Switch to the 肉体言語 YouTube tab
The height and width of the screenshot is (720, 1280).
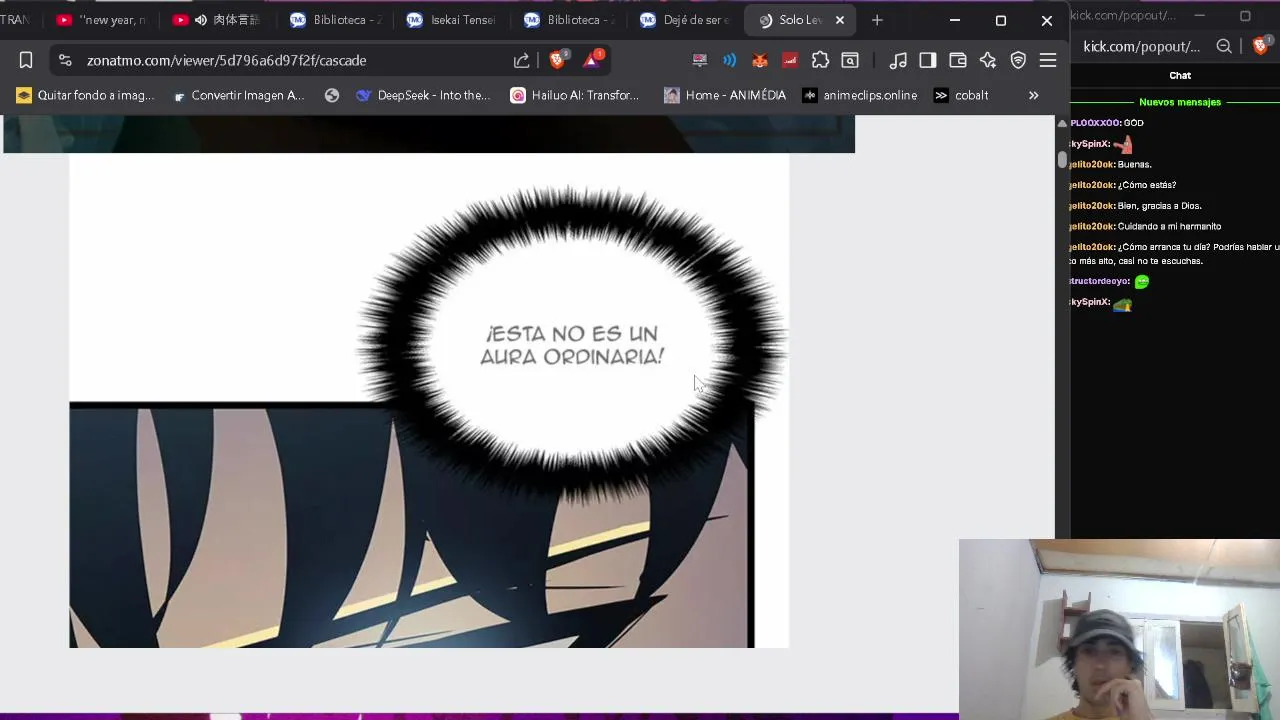point(217,20)
